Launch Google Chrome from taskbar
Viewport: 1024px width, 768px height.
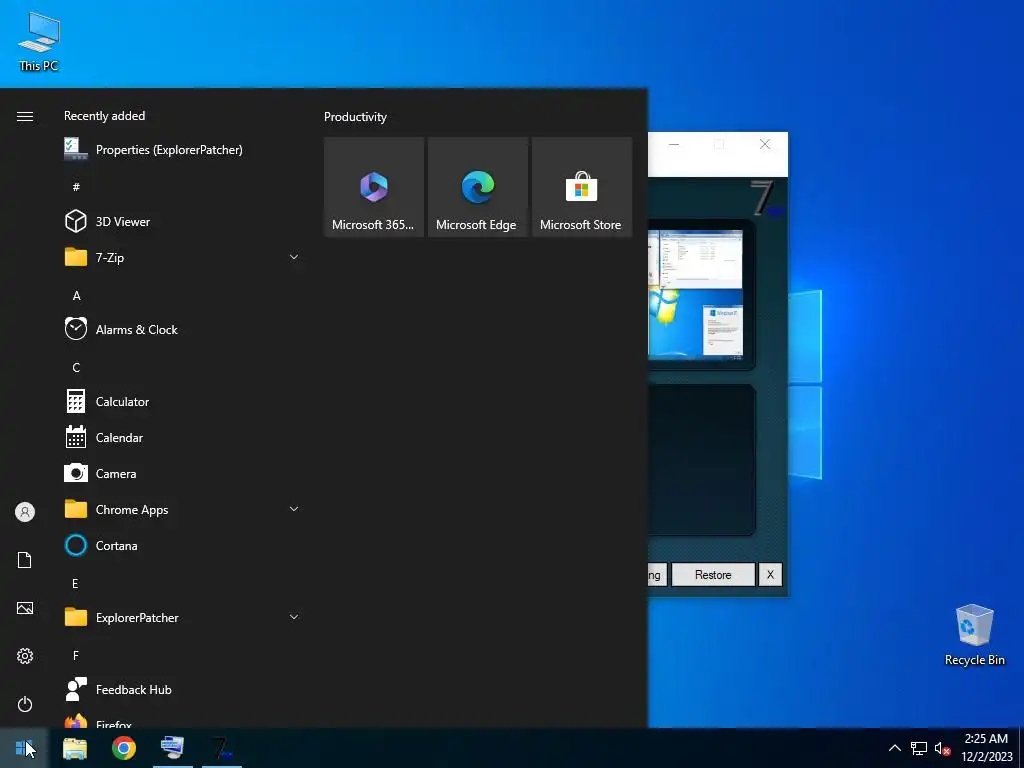[123, 748]
